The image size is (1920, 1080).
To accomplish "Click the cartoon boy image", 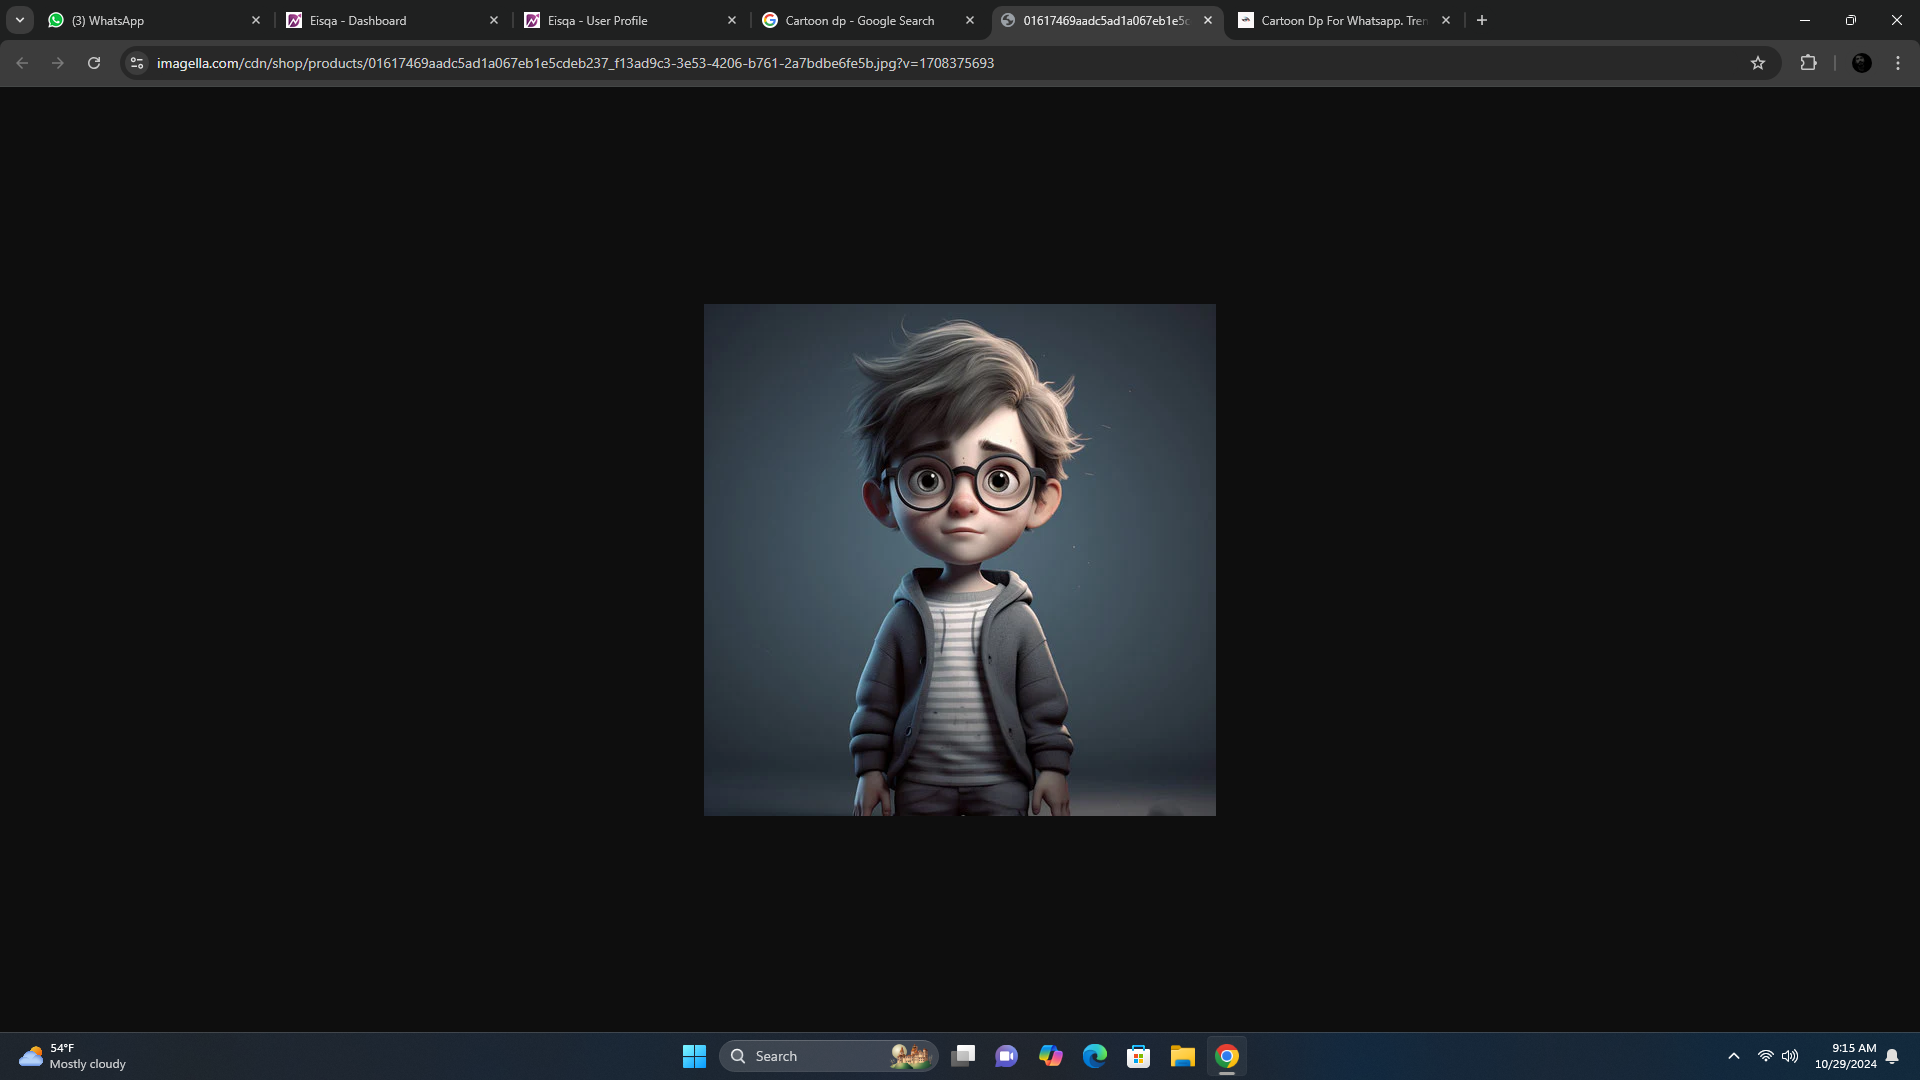I will (960, 560).
